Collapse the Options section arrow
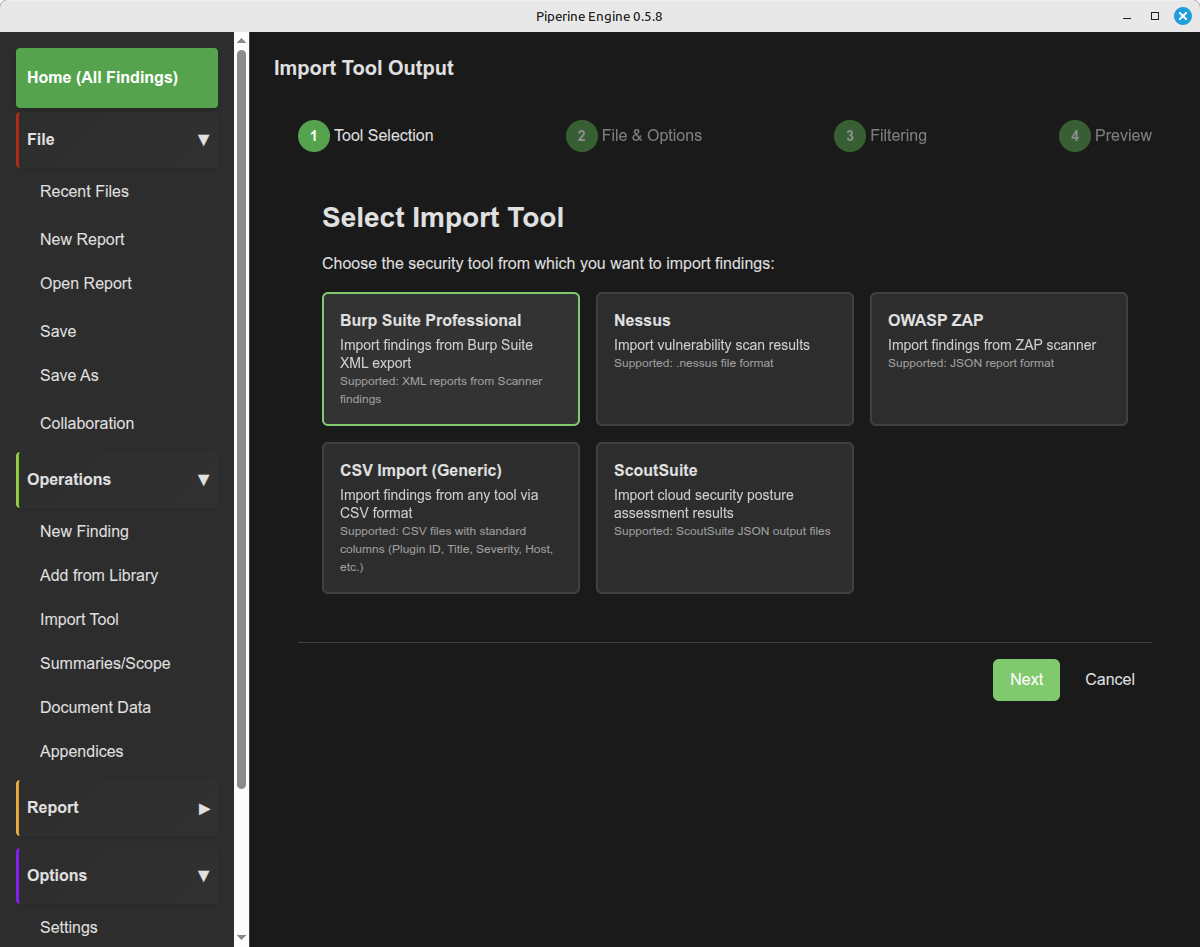The image size is (1200, 947). tap(204, 876)
